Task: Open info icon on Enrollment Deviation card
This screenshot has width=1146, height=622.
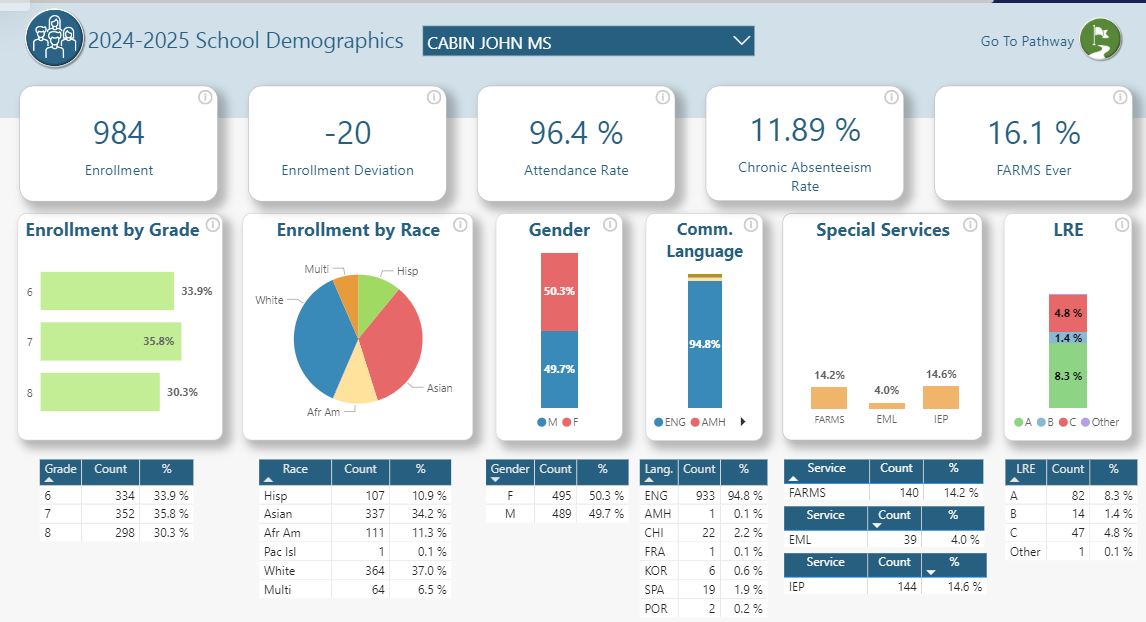Action: click(434, 97)
